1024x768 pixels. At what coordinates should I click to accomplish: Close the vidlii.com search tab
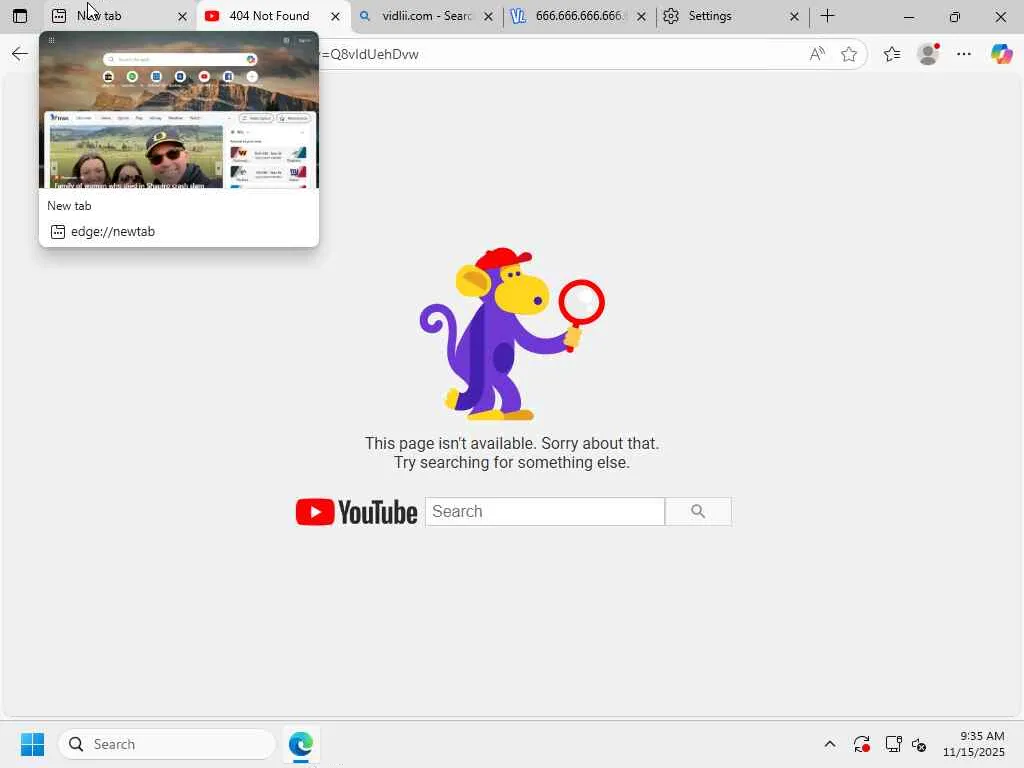coord(488,17)
